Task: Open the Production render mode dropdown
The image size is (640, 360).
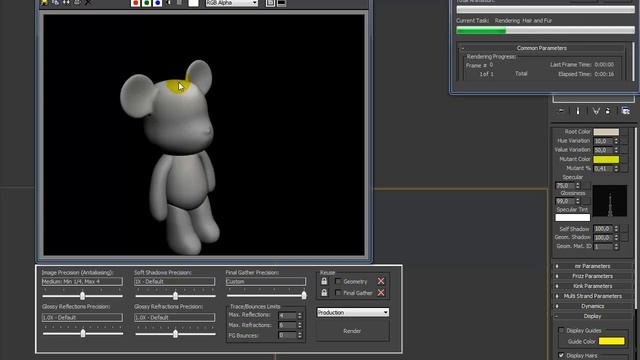Action: point(353,312)
